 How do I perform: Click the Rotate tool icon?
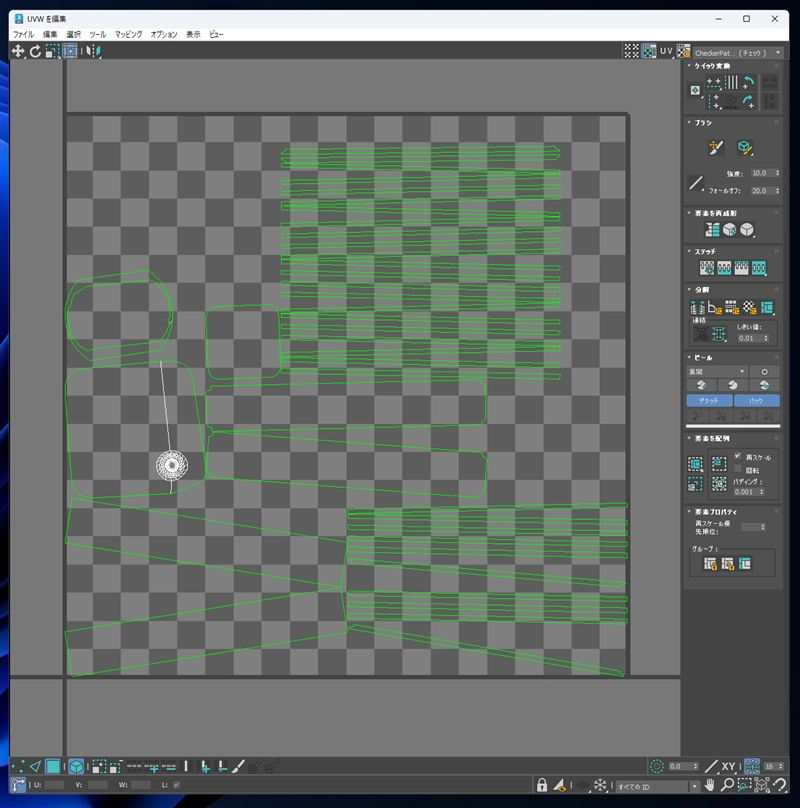[35, 50]
